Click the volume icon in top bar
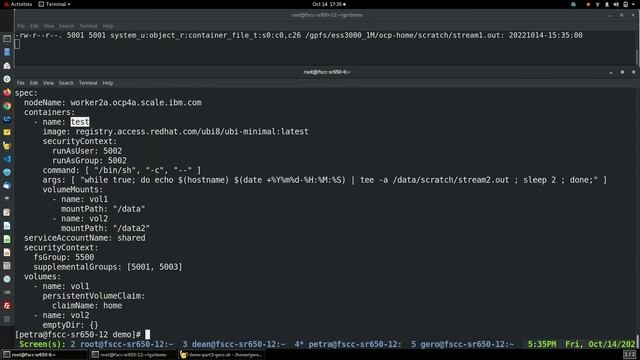640x360 pixels. click(x=616, y=4)
